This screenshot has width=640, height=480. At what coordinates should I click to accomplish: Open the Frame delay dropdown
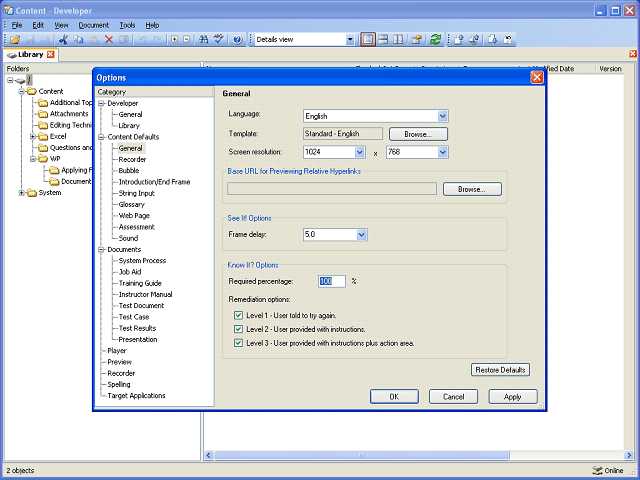coord(361,235)
